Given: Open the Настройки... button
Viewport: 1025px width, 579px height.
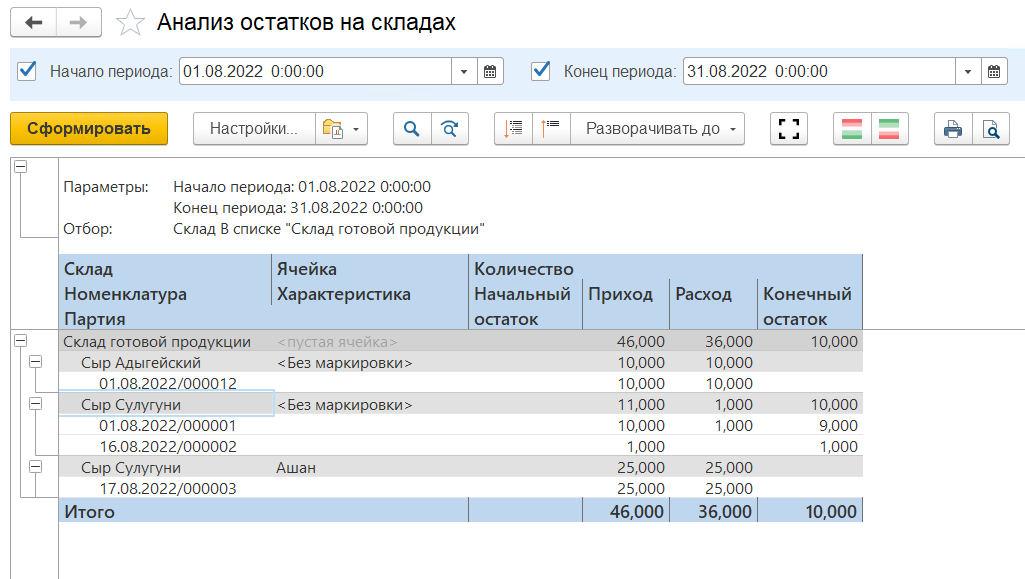Looking at the screenshot, I should 254,128.
